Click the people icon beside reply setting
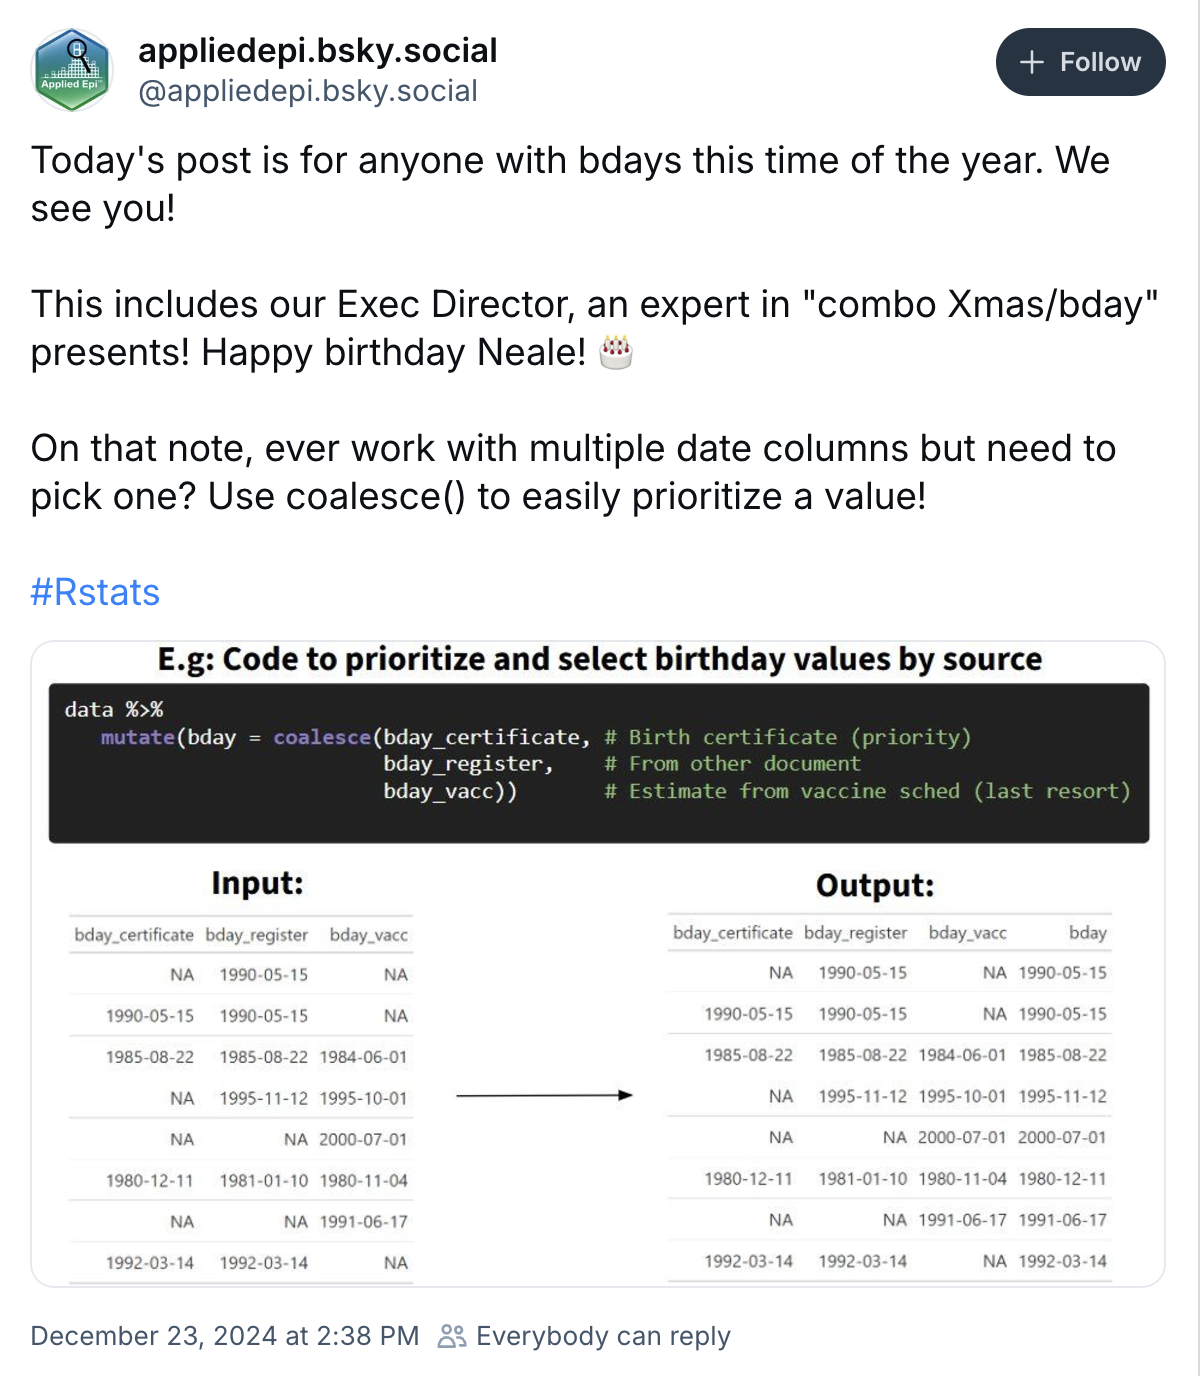This screenshot has height=1376, width=1202. (x=452, y=1336)
